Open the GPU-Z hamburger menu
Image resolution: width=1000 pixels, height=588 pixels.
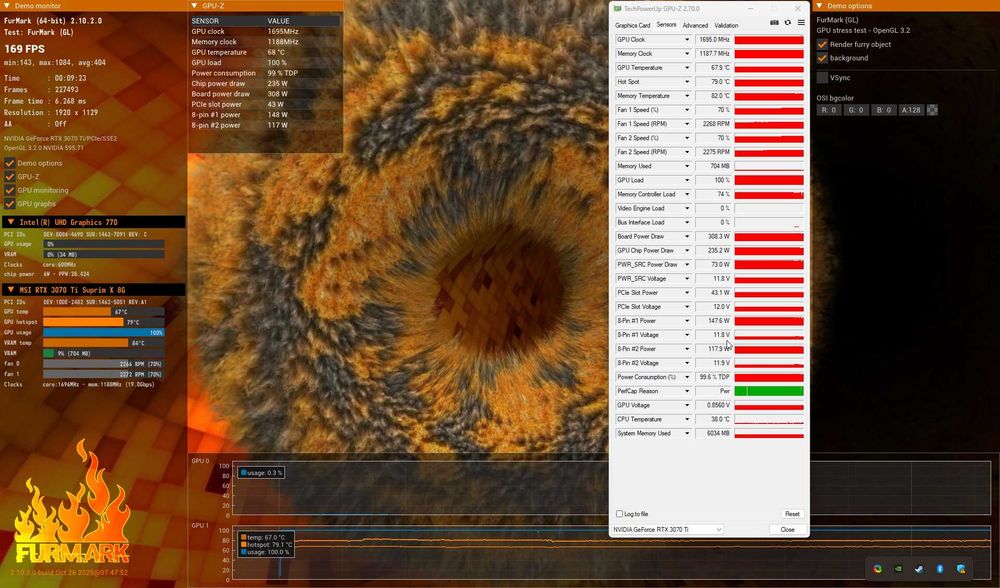801,23
